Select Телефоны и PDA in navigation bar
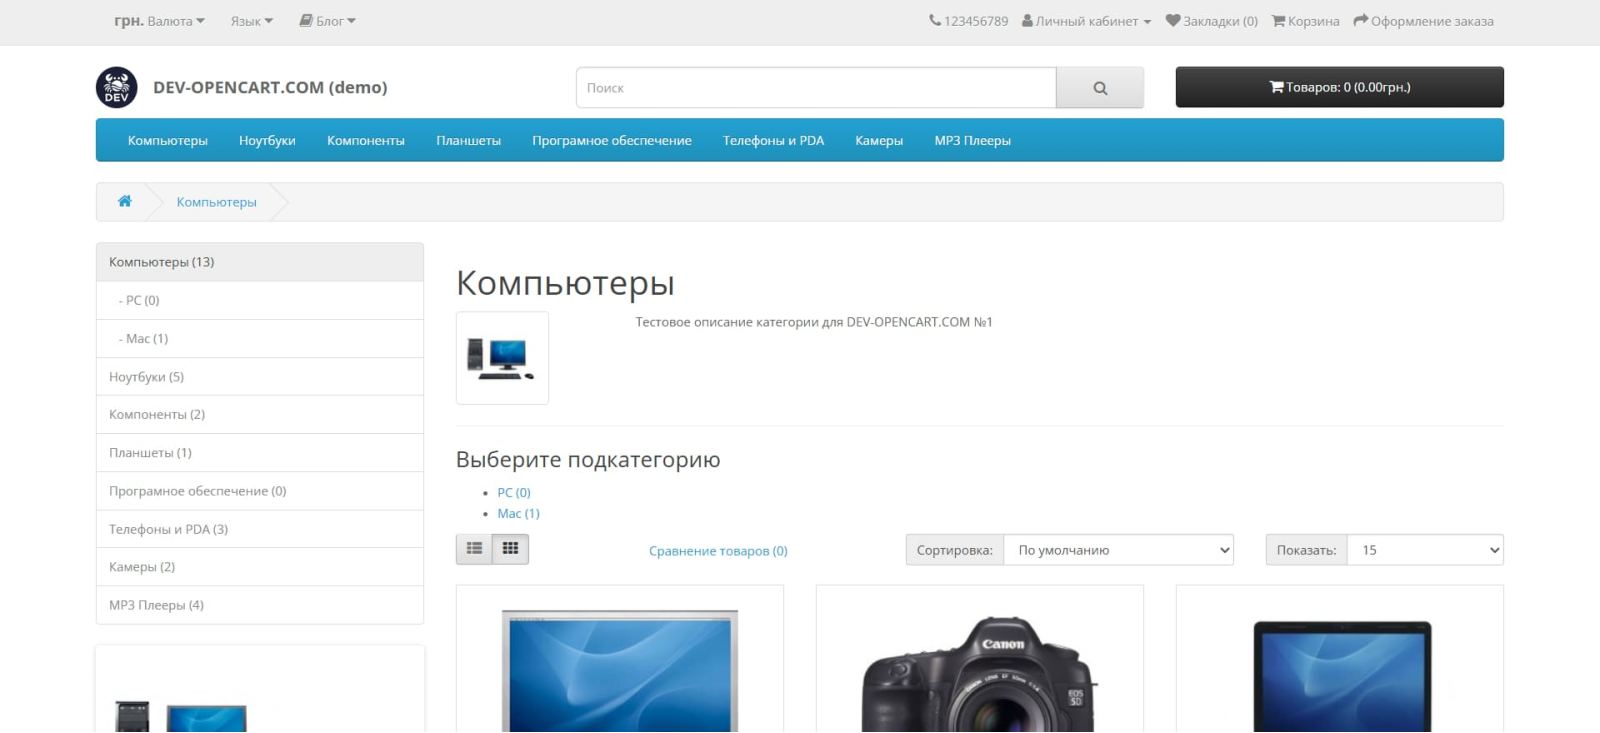 click(x=773, y=141)
